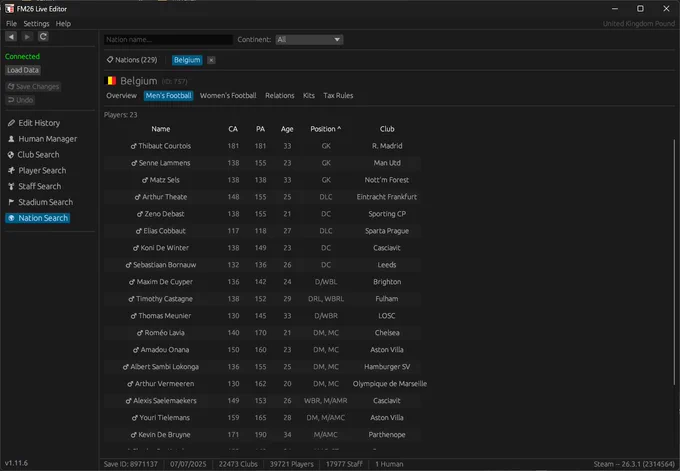Open the Help menu
680x471 pixels.
coord(63,23)
